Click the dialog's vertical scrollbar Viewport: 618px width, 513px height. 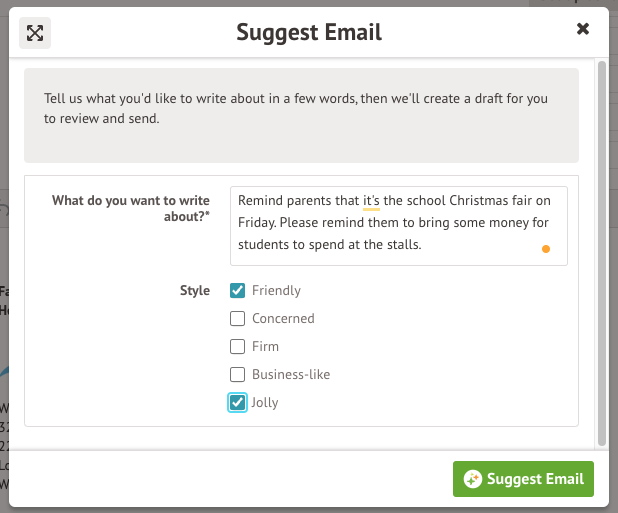601,250
